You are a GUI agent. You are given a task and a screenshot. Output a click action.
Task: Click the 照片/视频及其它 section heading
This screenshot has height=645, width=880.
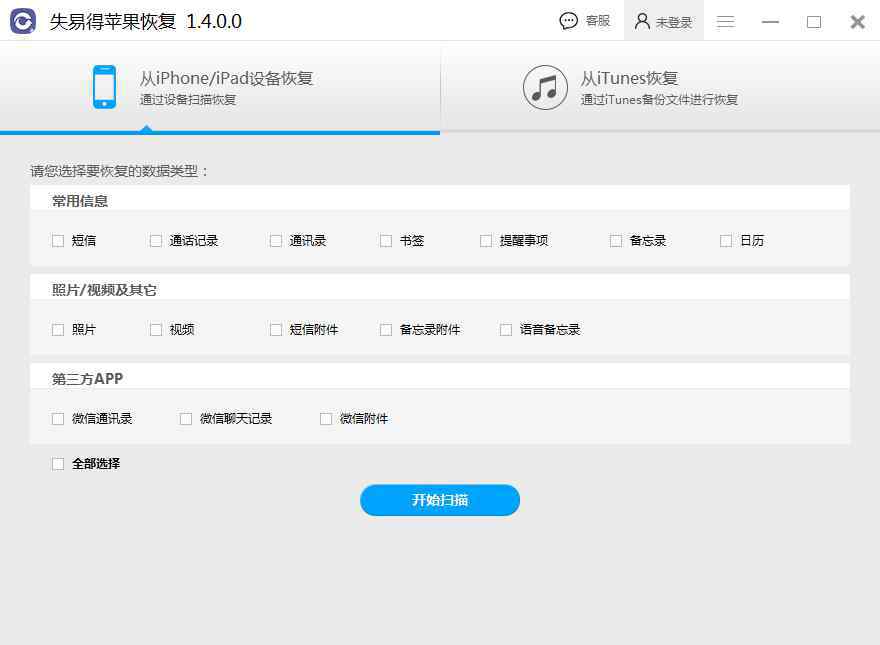pyautogui.click(x=104, y=290)
